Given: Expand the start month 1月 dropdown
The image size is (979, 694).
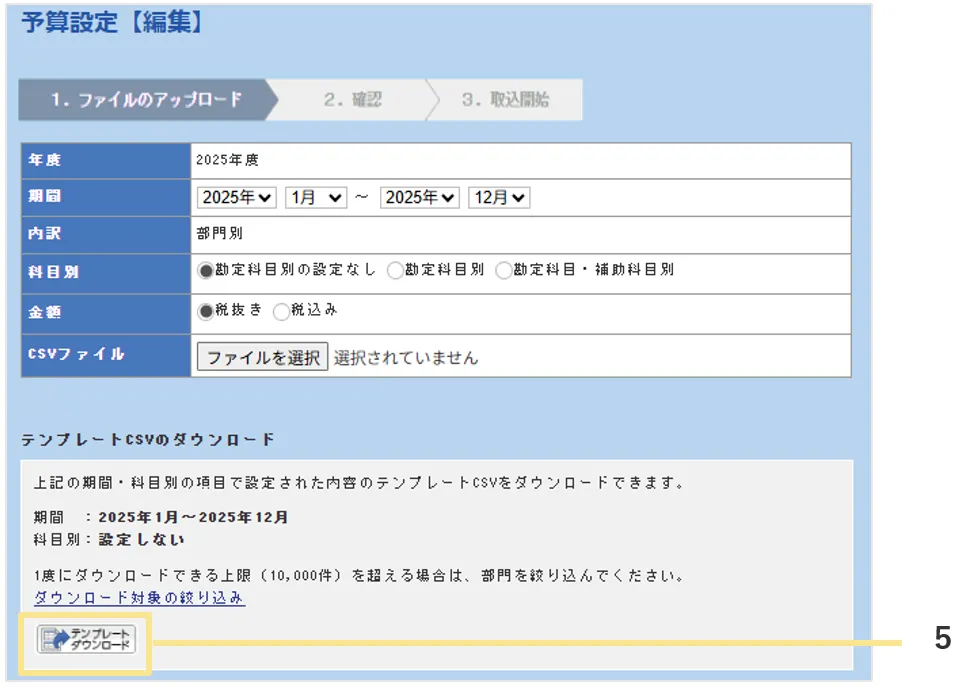Looking at the screenshot, I should (x=315, y=198).
